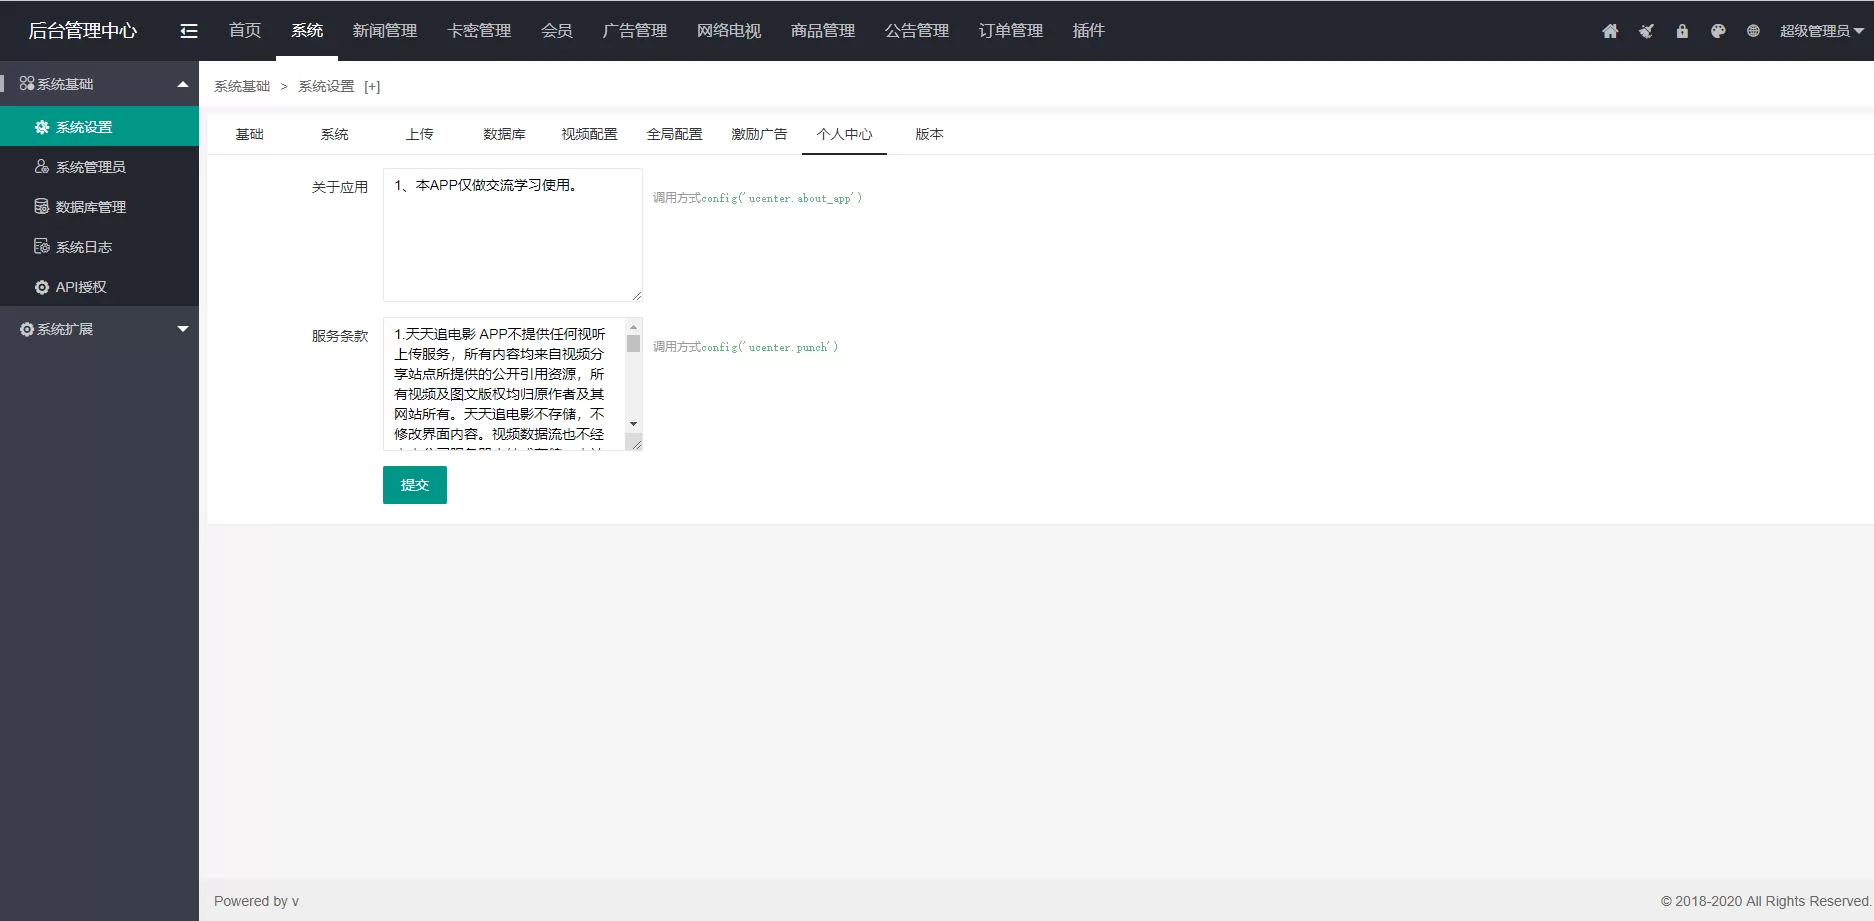Viewport: 1874px width, 921px height.
Task: Click the home icon in top bar
Action: (x=1610, y=31)
